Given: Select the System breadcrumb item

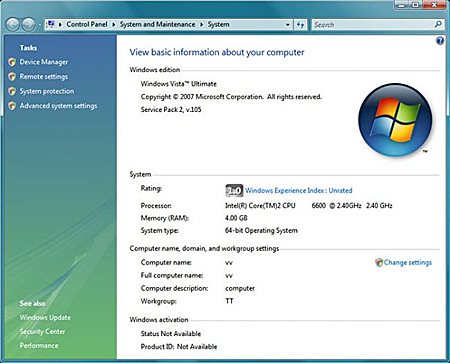Looking at the screenshot, I should click(x=218, y=24).
